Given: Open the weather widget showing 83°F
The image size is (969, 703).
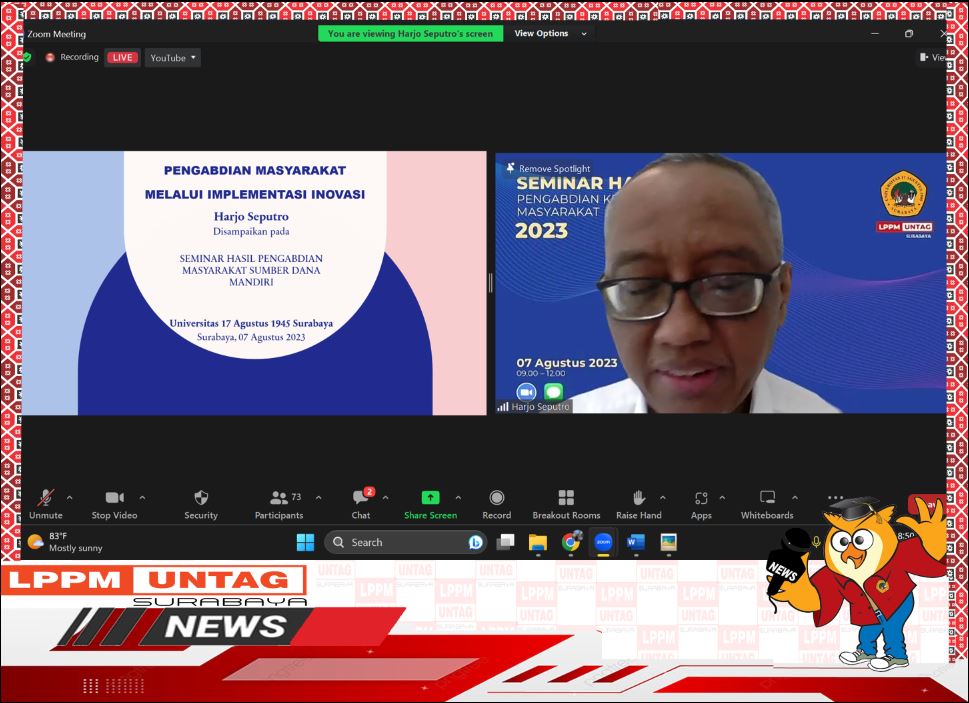Looking at the screenshot, I should tap(65, 542).
